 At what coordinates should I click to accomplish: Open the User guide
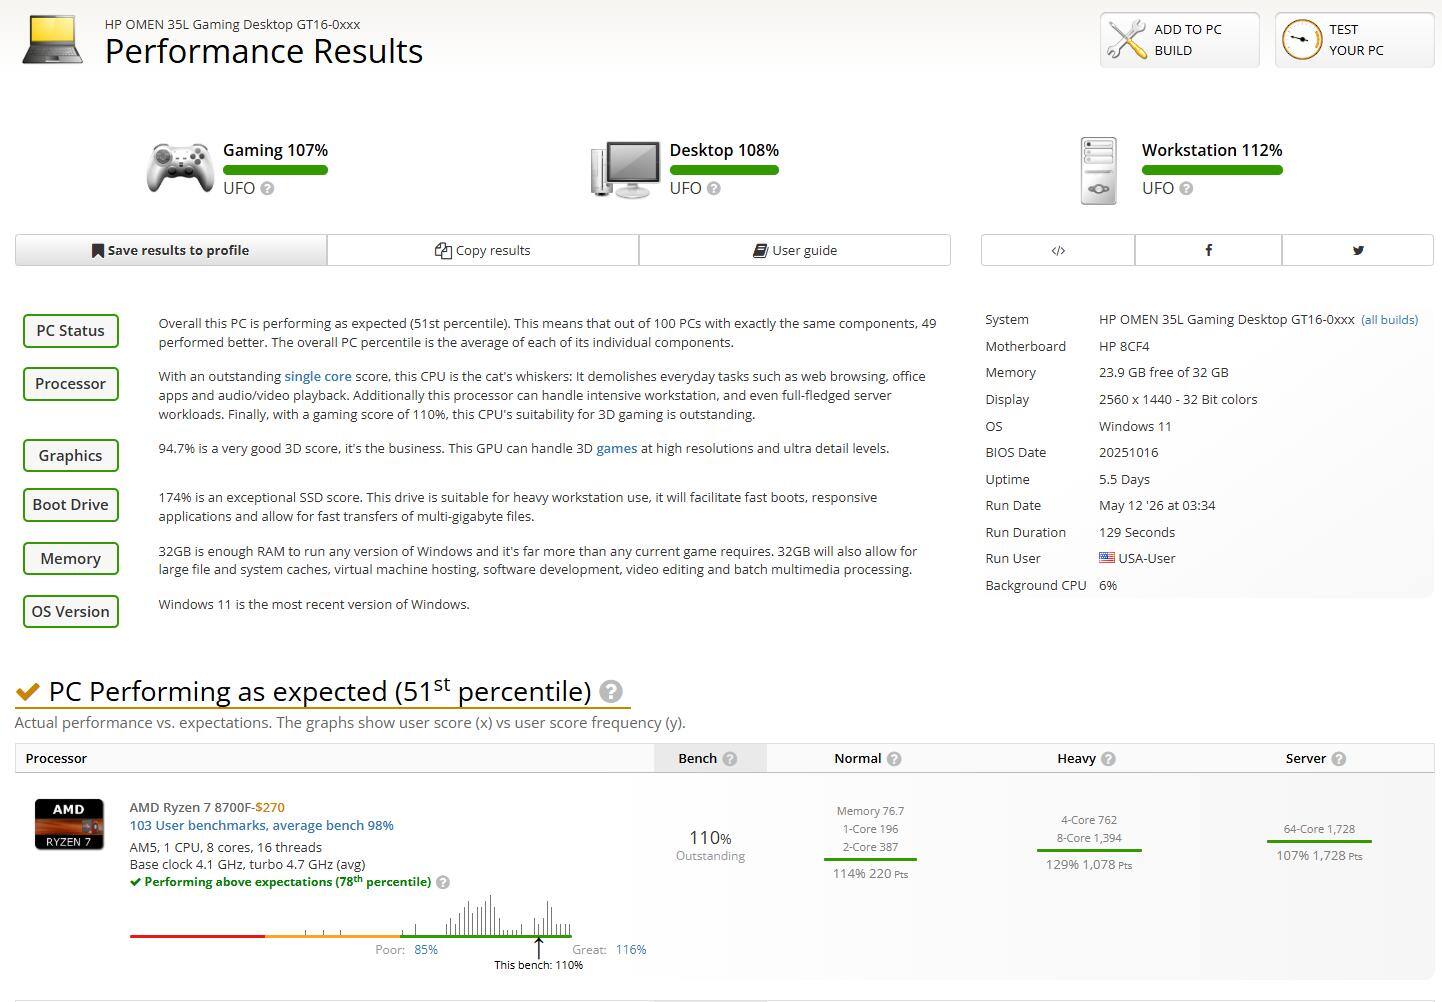coord(795,250)
